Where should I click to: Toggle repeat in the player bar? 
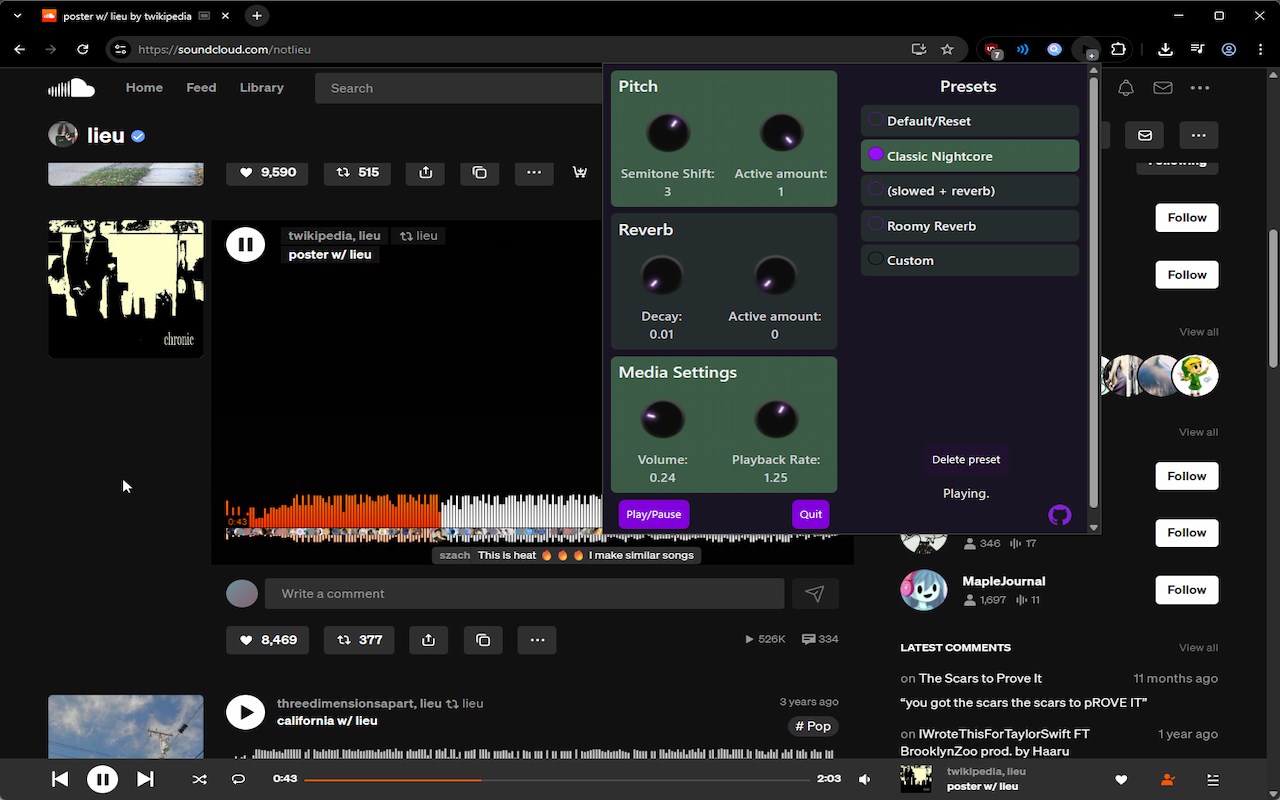[x=238, y=779]
